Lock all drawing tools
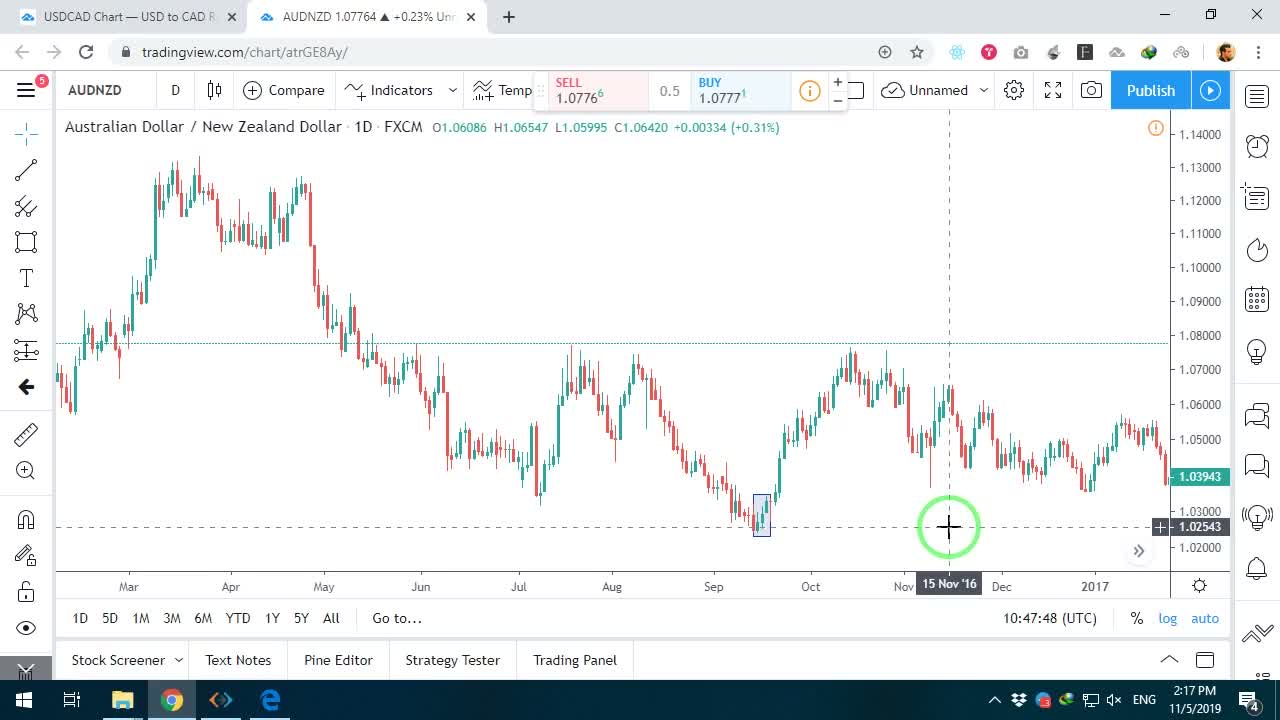1280x720 pixels. [x=26, y=592]
